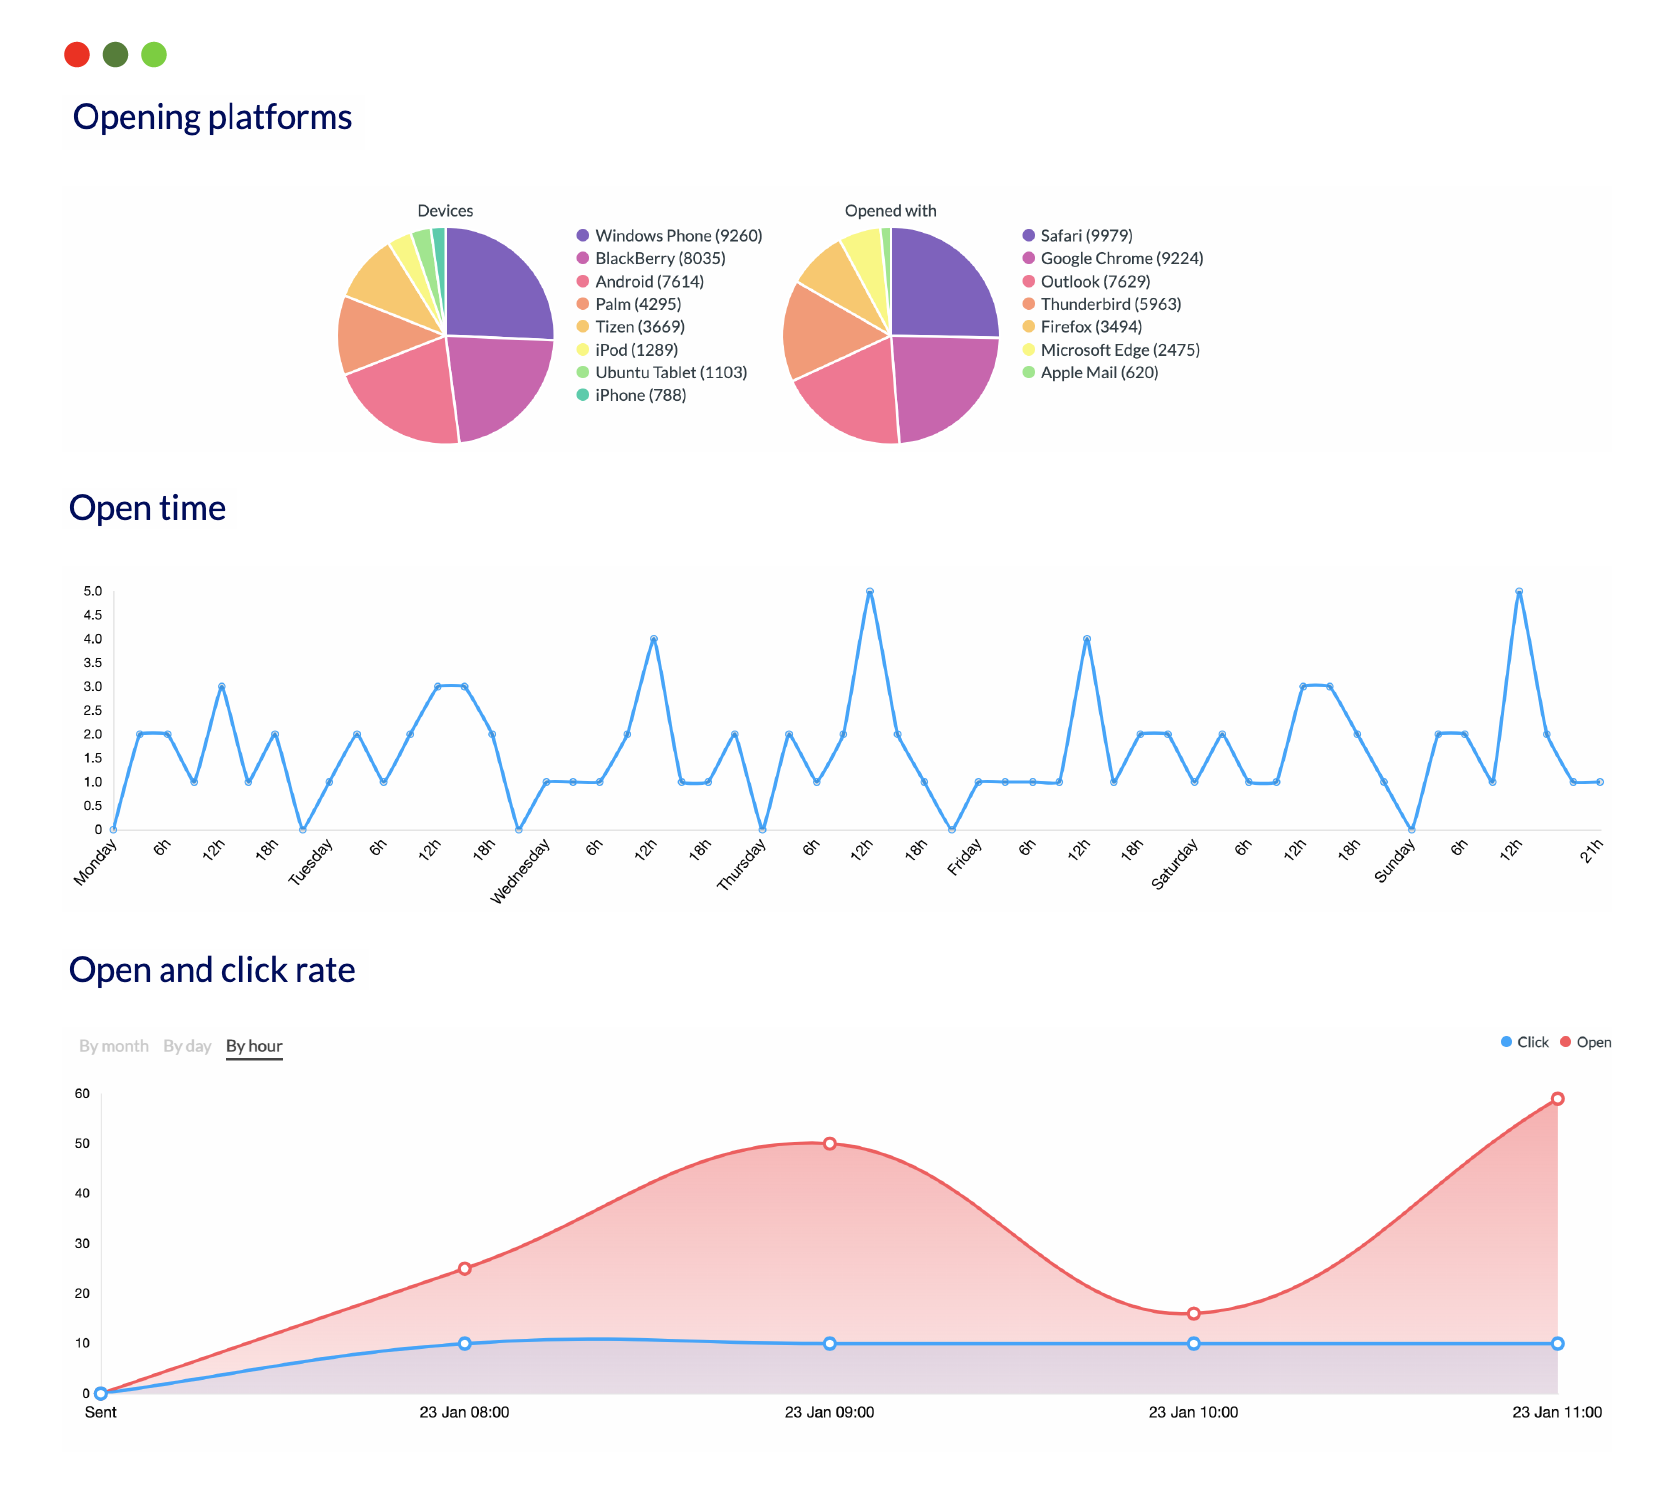Click Click-series point at 23 Jan 08:00
This screenshot has height=1508, width=1664.
tap(465, 1343)
